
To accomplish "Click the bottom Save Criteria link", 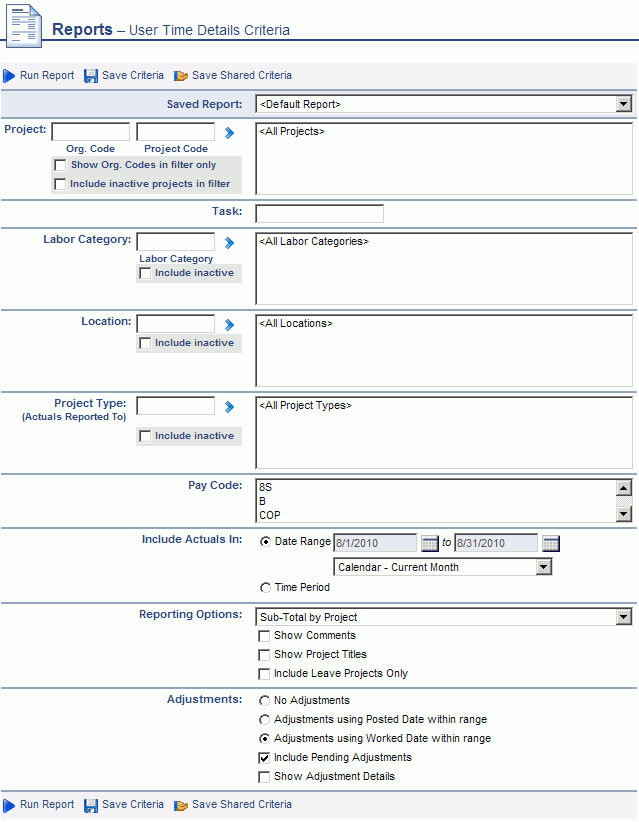I will tap(133, 805).
